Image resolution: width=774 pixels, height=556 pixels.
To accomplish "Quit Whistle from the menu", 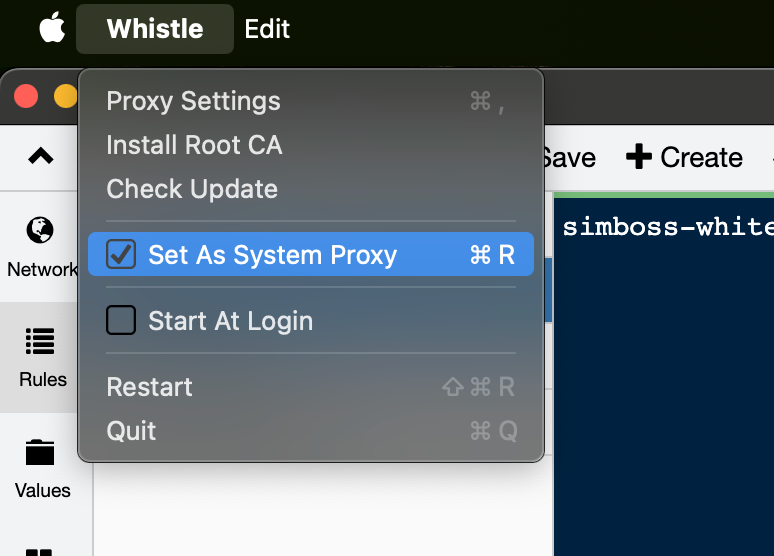I will (131, 431).
